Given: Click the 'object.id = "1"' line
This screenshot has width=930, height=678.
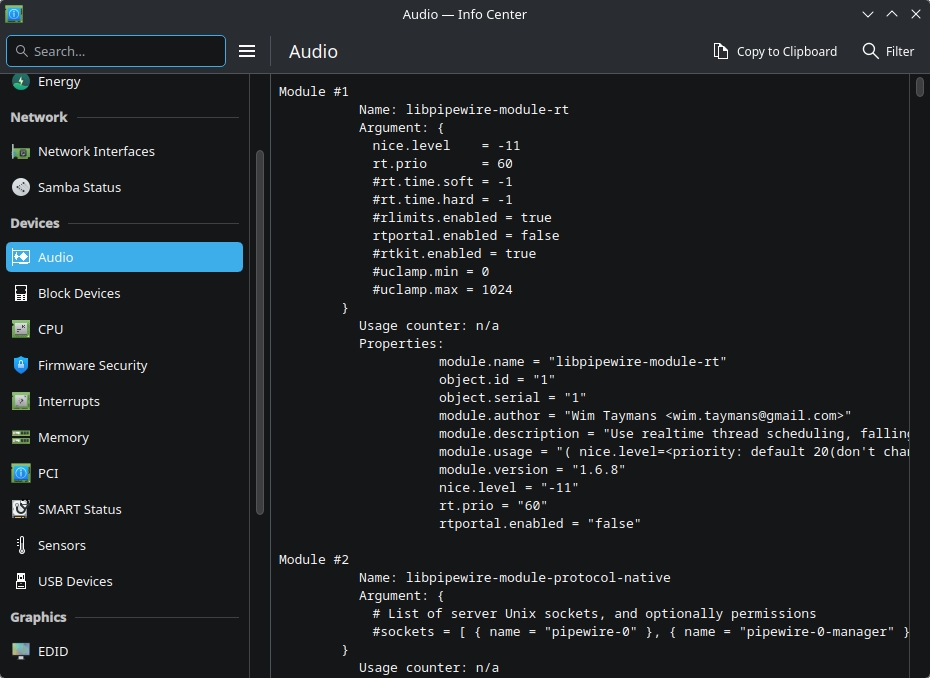Looking at the screenshot, I should click(x=497, y=380).
